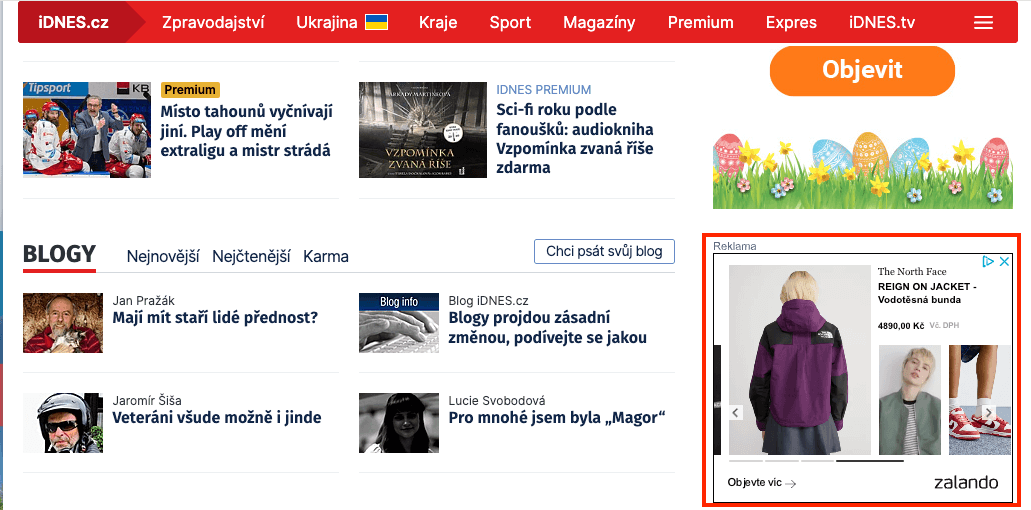This screenshot has width=1031, height=510.
Task: Click Vzpomínka zvaná říše book cover
Action: tap(423, 129)
